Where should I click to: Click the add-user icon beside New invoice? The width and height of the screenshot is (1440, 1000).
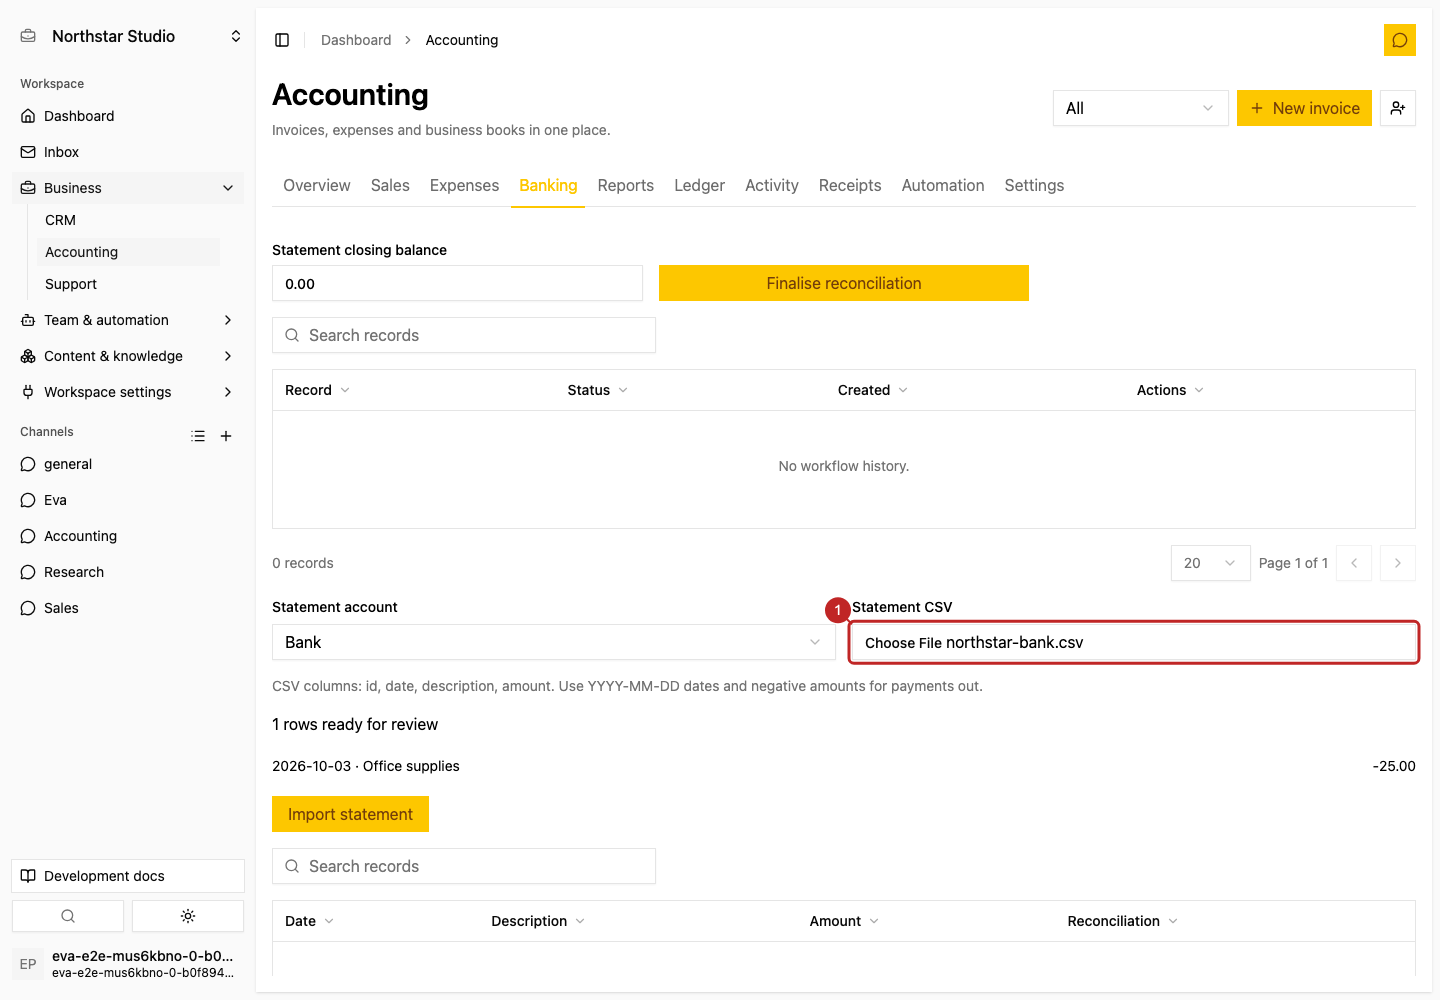click(x=1397, y=108)
